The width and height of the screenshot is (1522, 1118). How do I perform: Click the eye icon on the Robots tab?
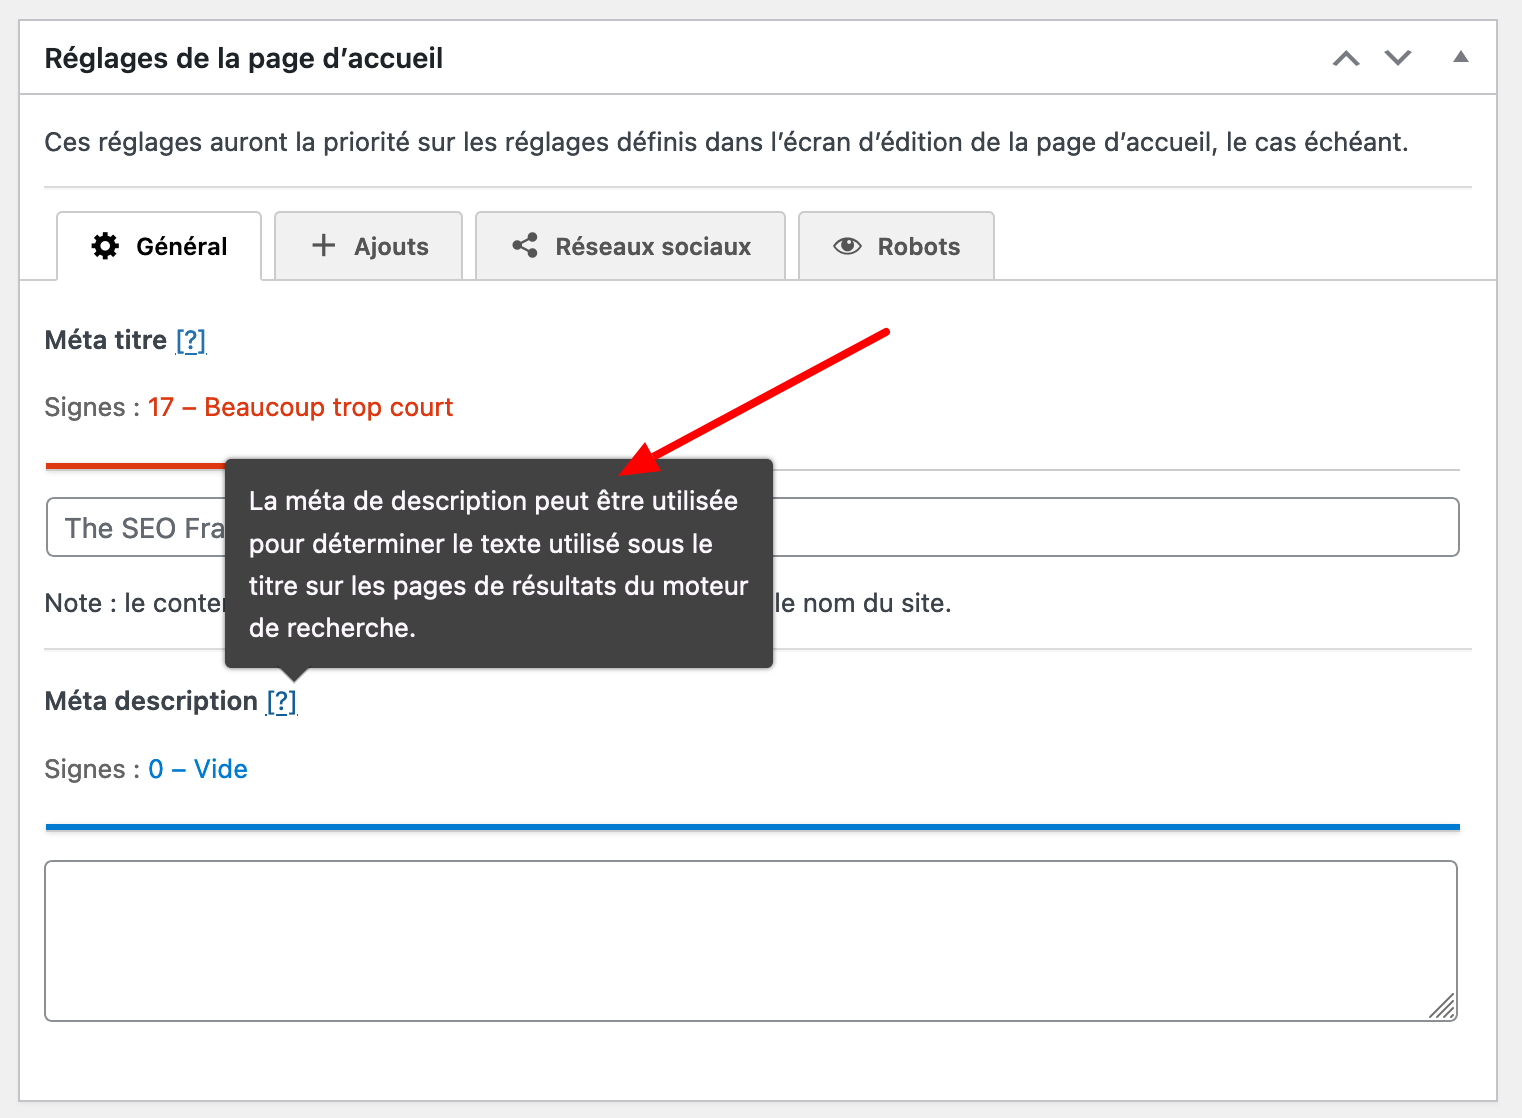click(847, 245)
